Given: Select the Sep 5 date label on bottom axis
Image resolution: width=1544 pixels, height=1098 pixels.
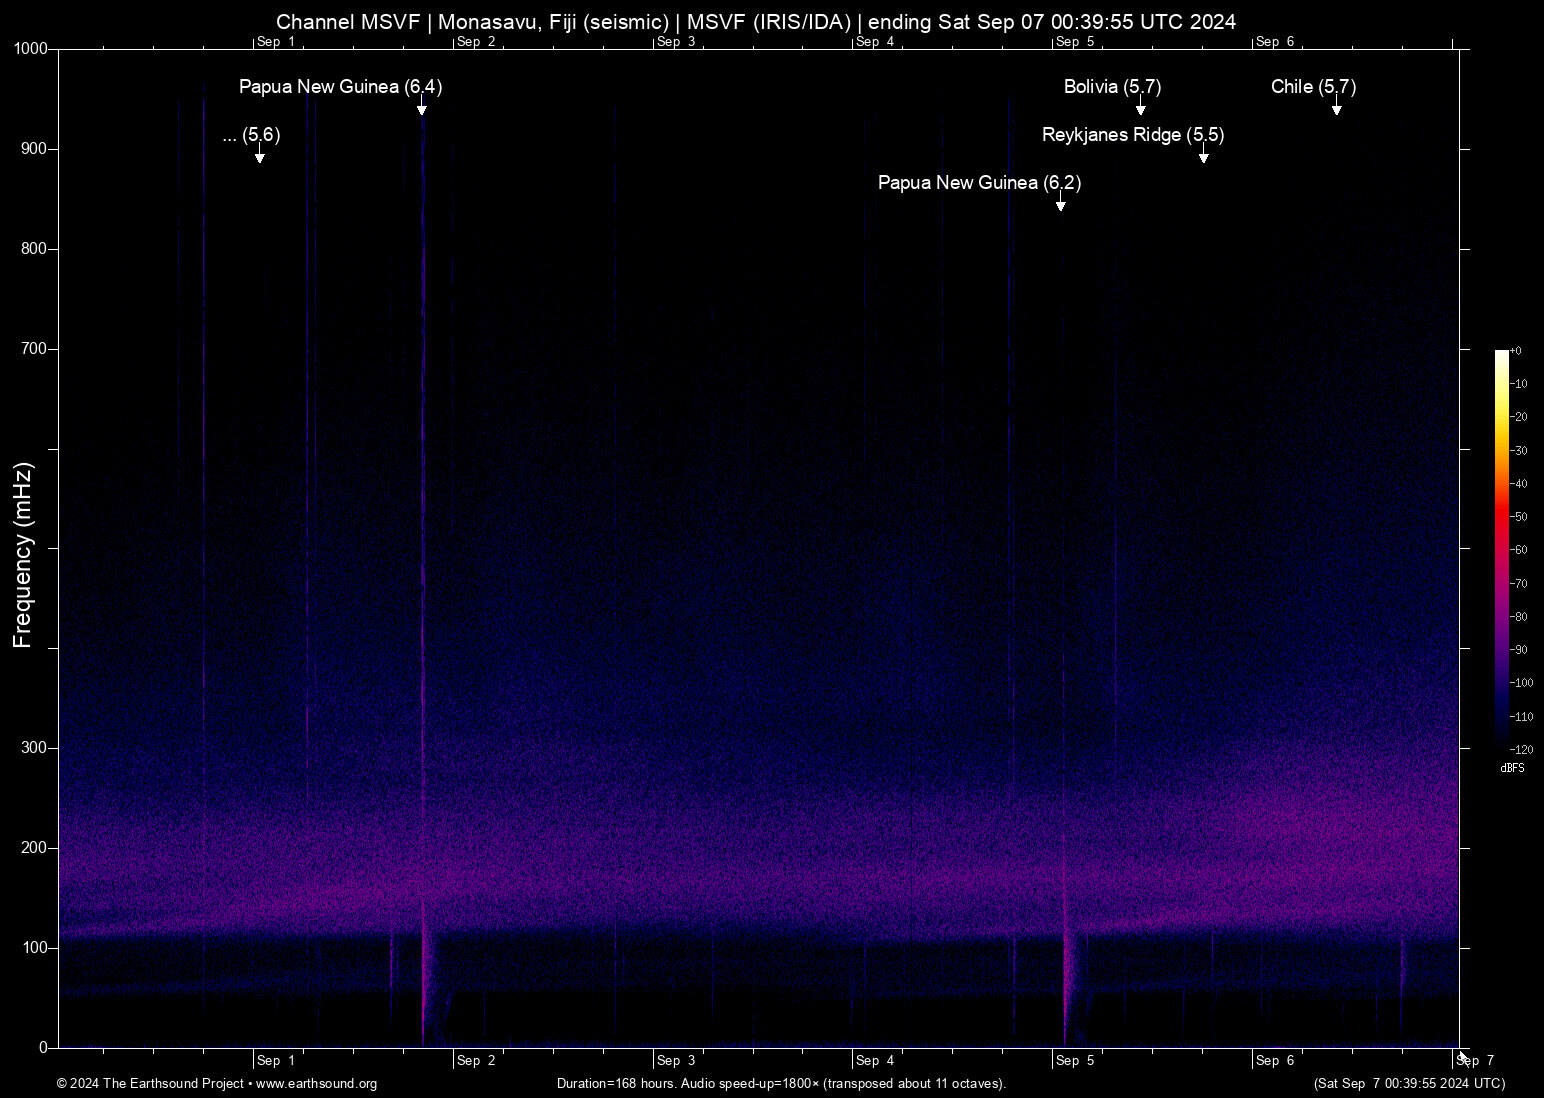Looking at the screenshot, I should click(x=1075, y=1061).
